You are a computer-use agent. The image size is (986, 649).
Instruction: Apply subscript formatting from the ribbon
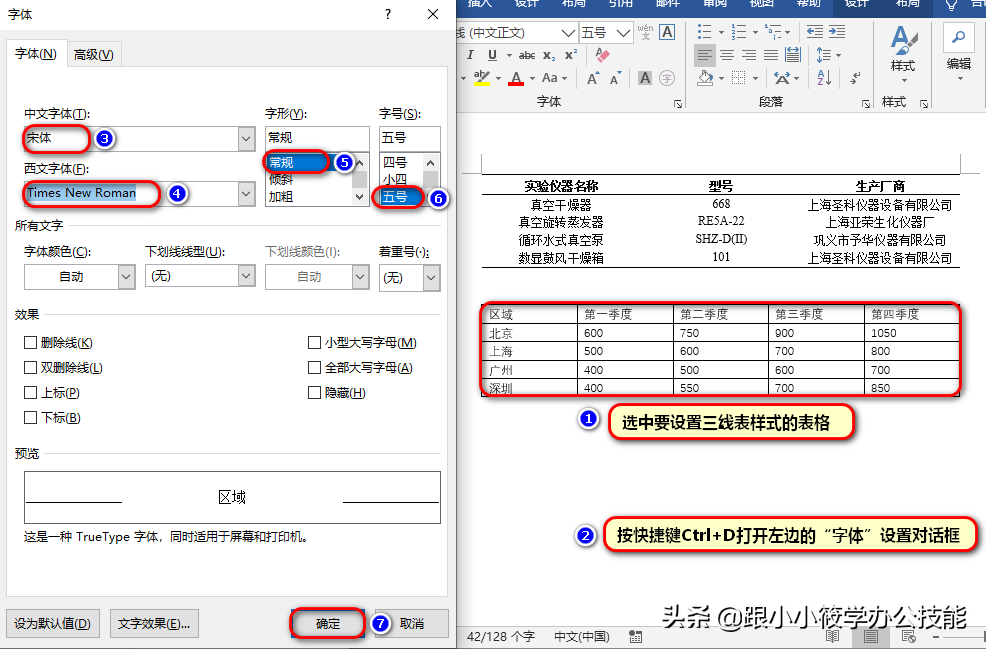548,55
